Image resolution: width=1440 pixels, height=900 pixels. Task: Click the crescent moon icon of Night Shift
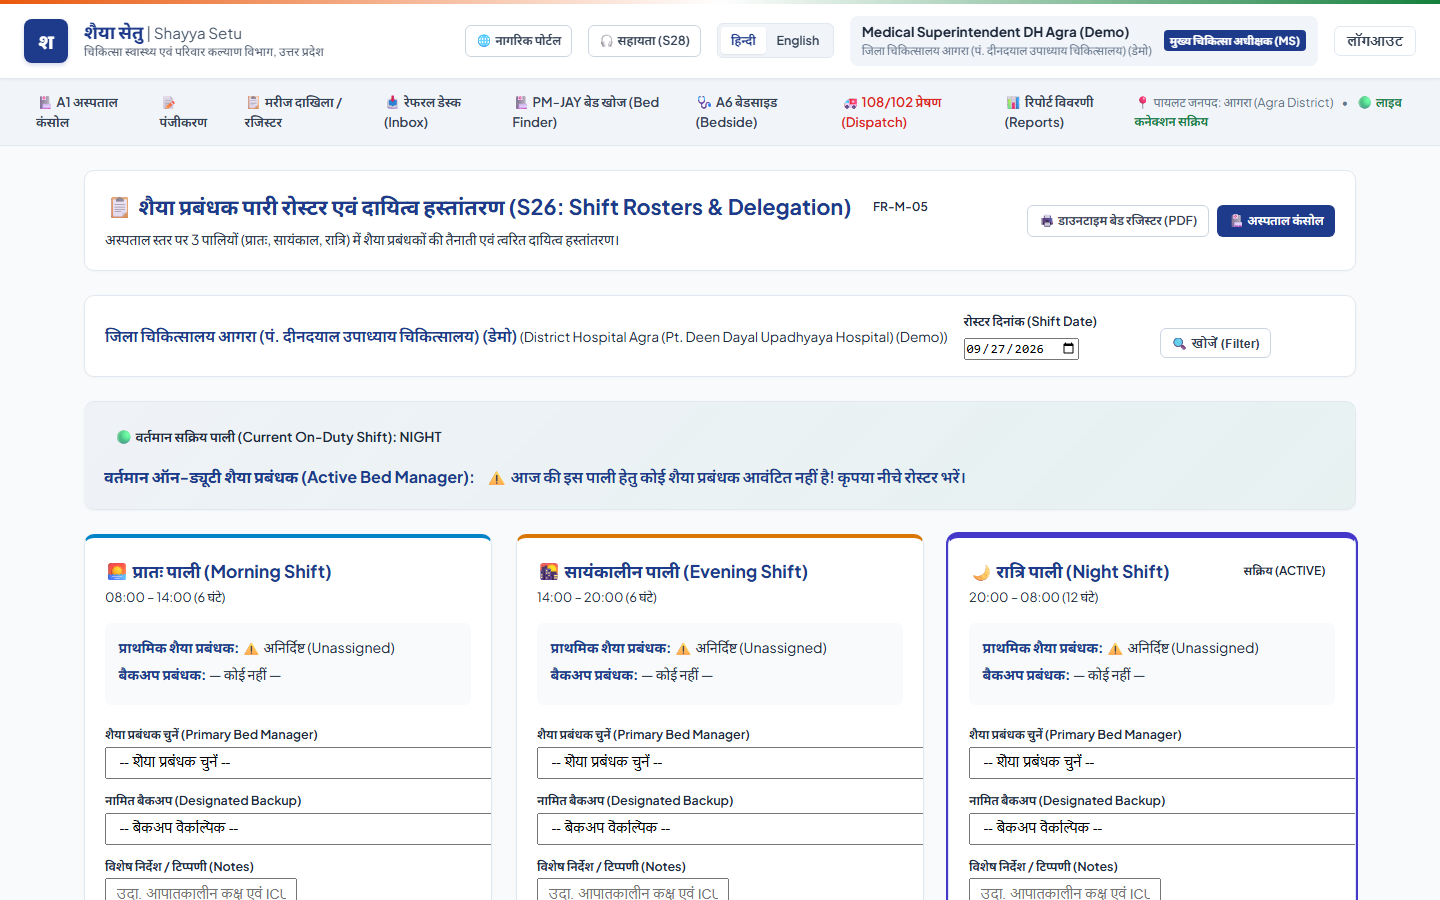point(980,572)
